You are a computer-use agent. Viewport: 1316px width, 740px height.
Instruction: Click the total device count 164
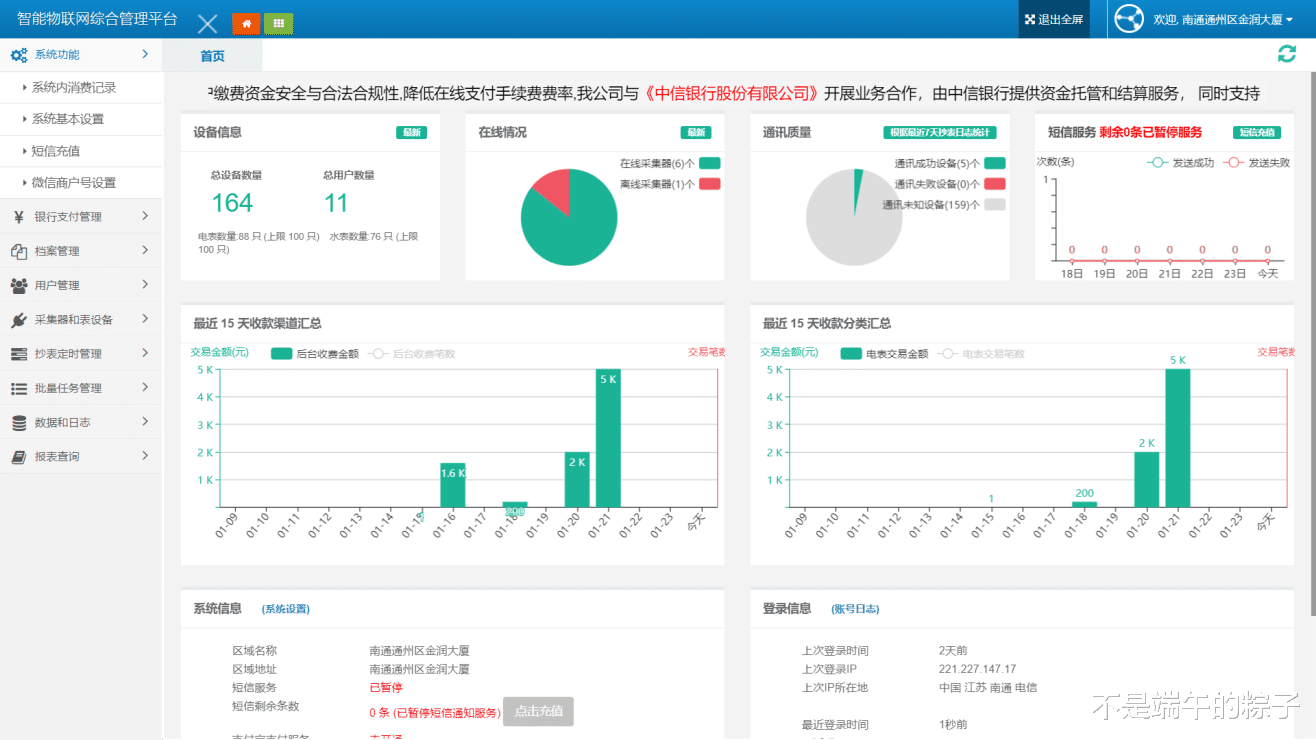(232, 203)
